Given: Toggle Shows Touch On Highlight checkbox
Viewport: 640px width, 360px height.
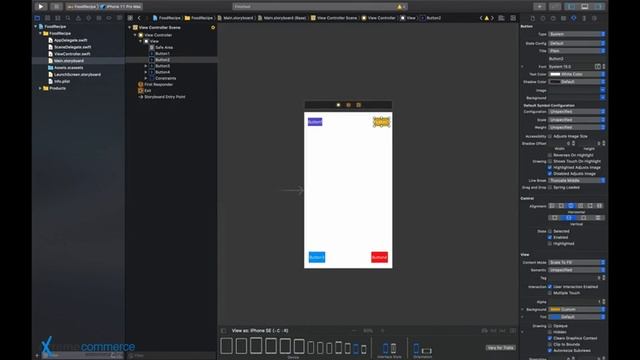Looking at the screenshot, I should pos(550,161).
